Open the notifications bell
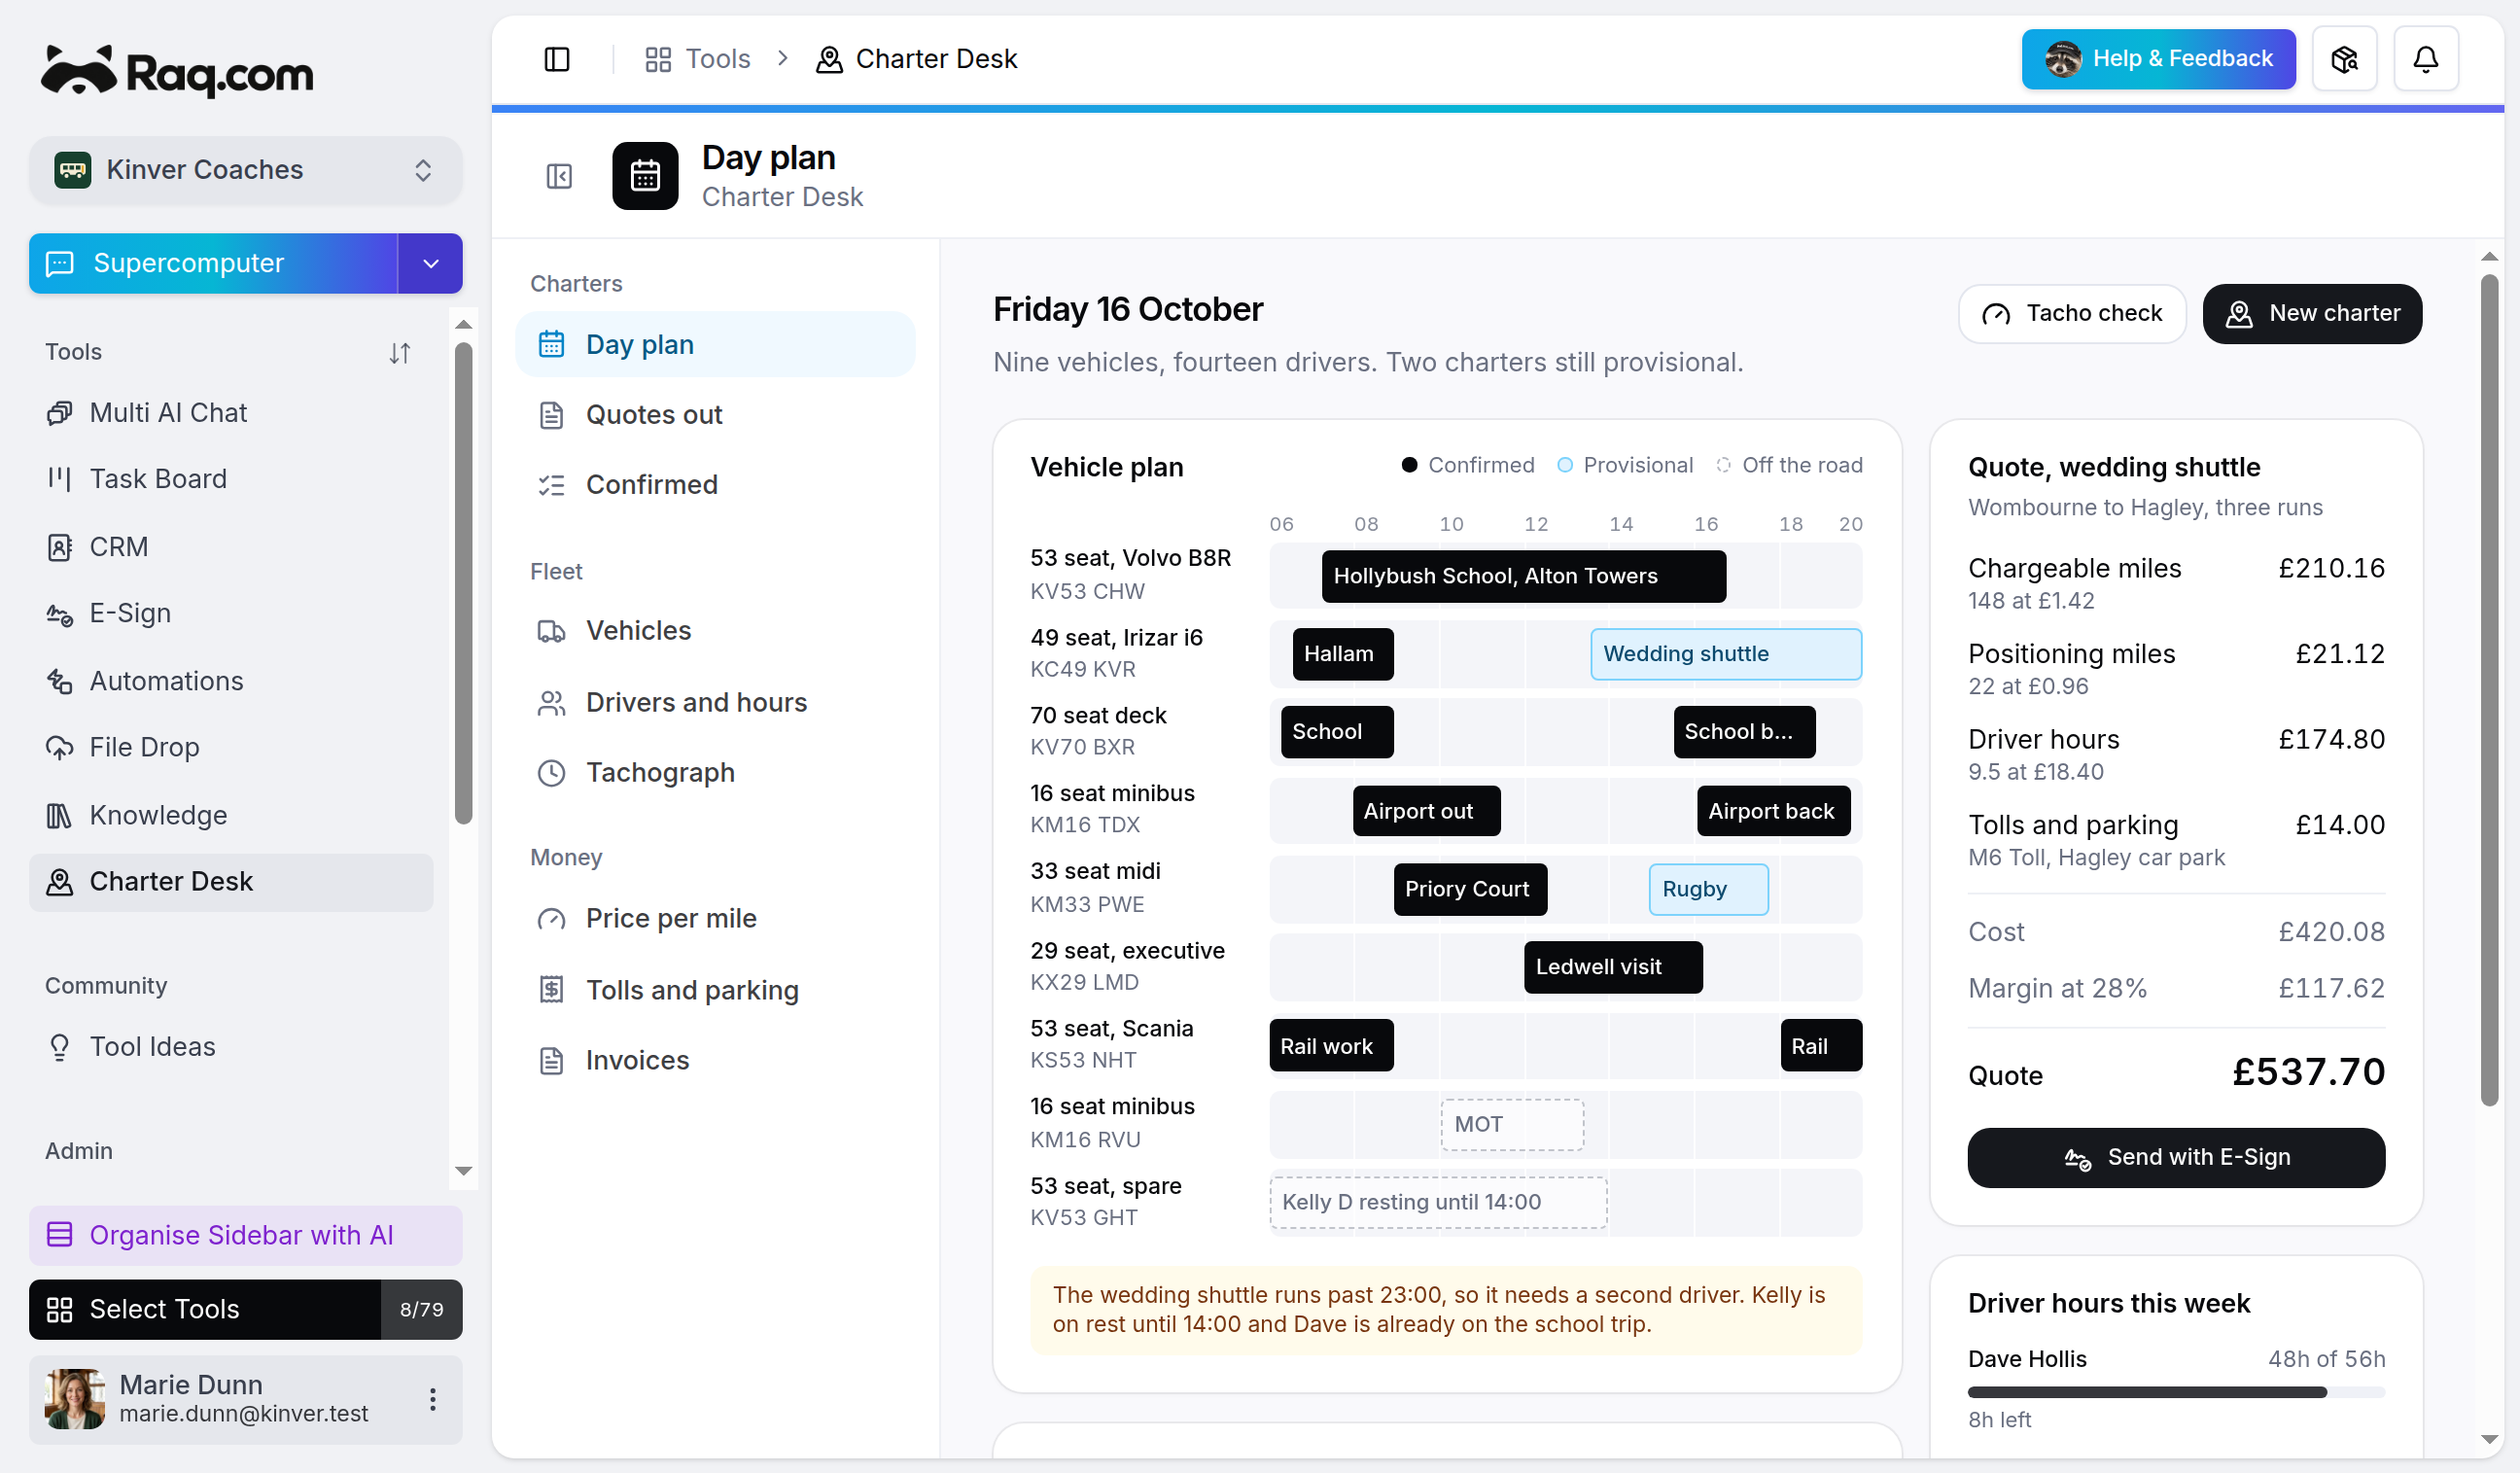Viewport: 2520px width, 1473px height. click(x=2425, y=59)
